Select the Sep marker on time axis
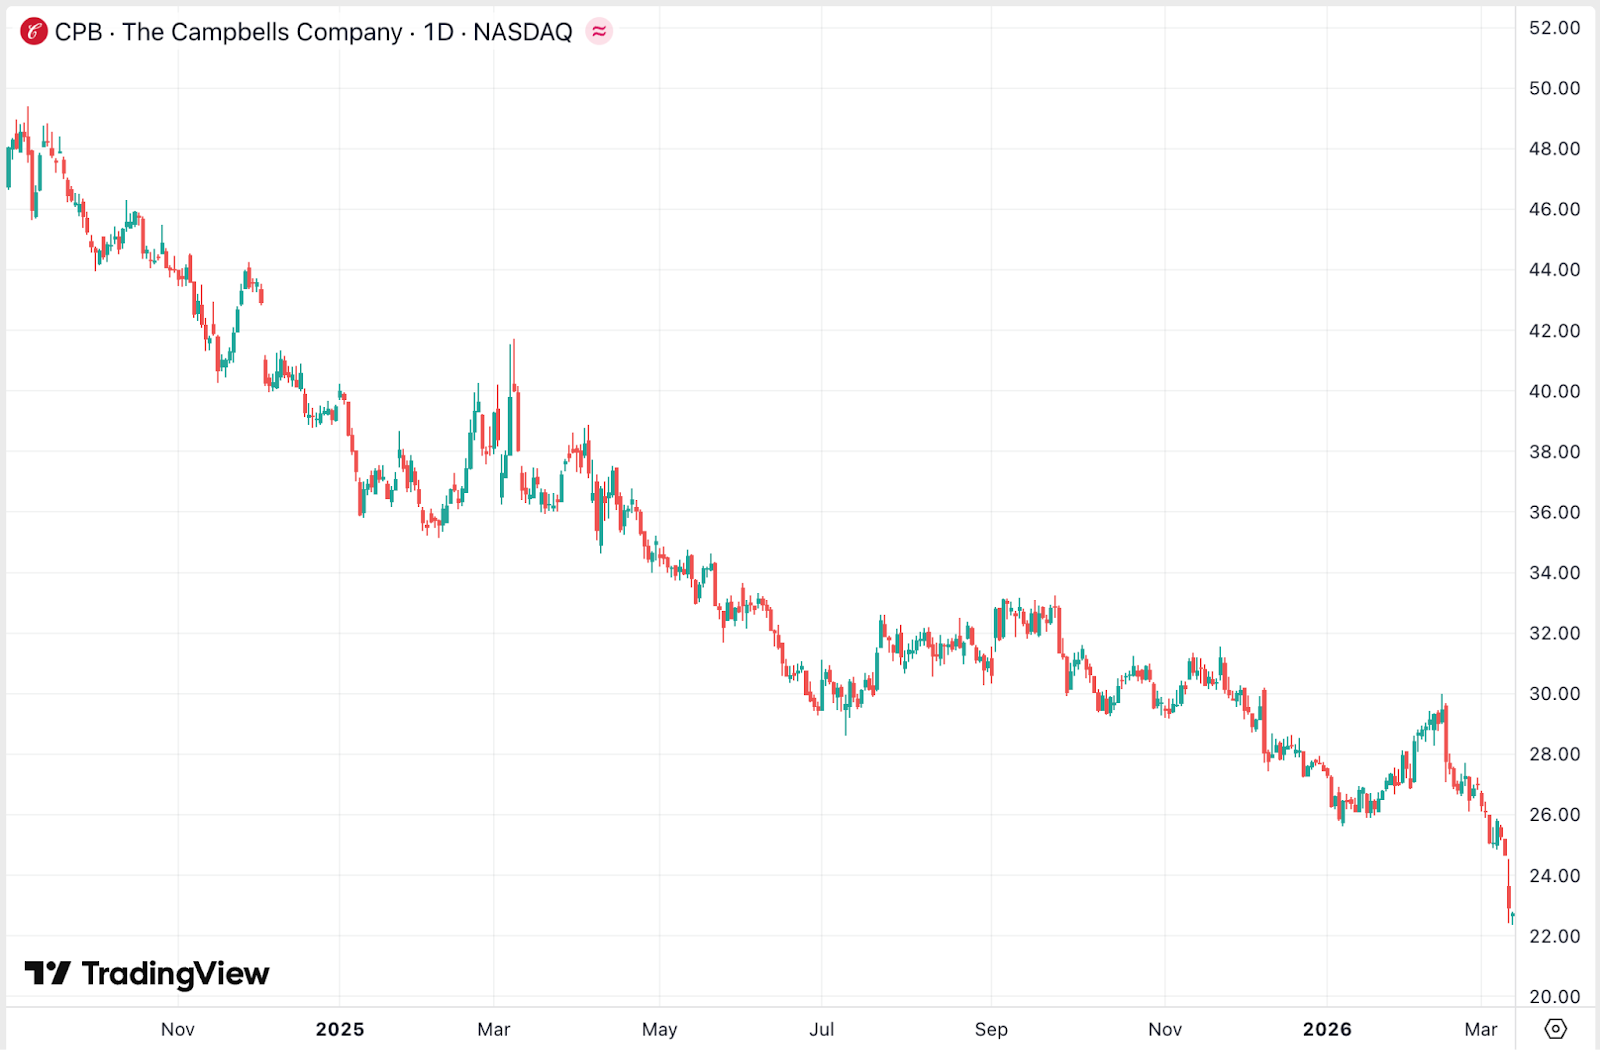1600x1050 pixels. point(991,1029)
